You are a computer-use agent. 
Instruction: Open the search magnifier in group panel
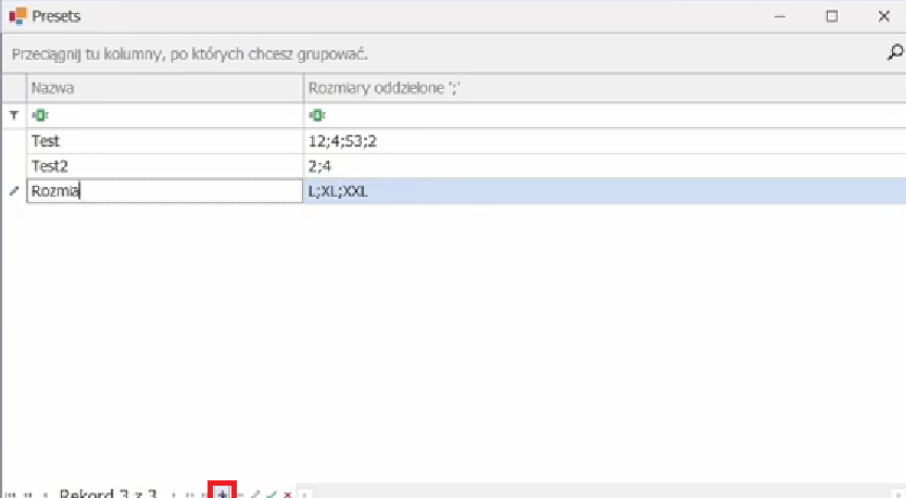coord(894,52)
